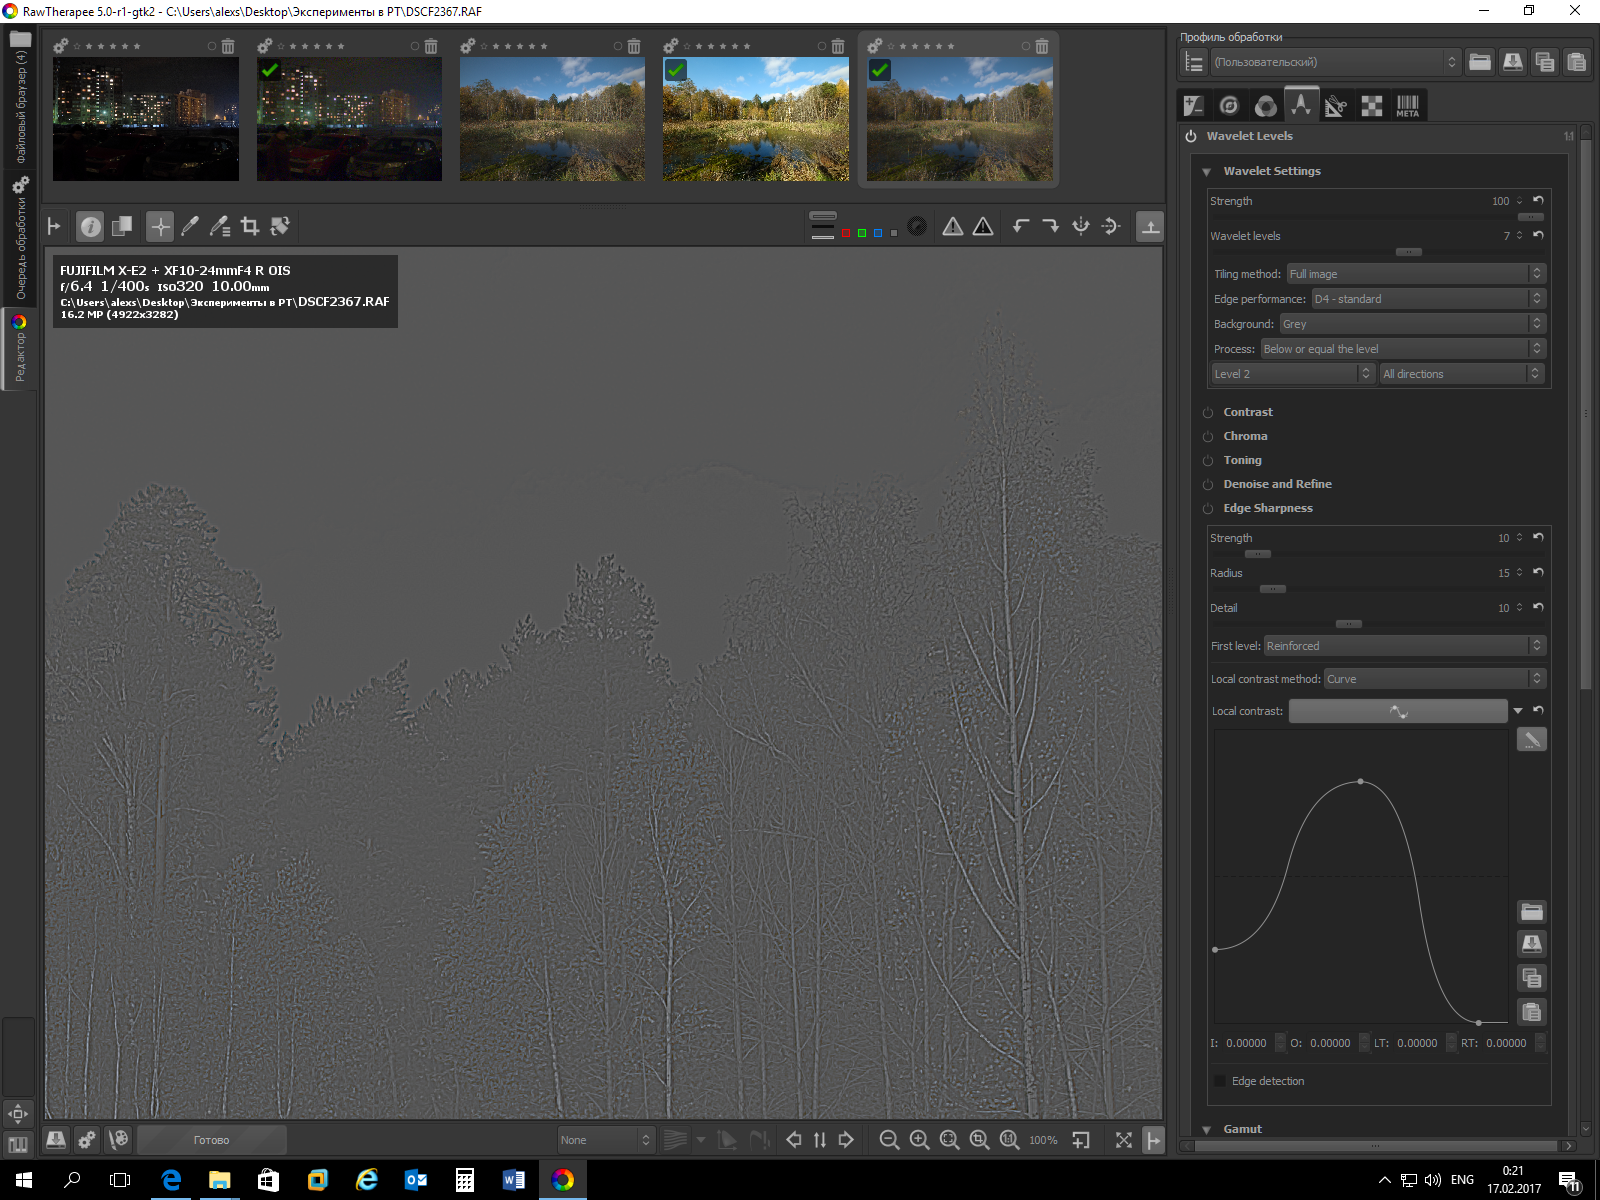Open the first night city thumbnail
The image size is (1600, 1200).
pos(146,119)
